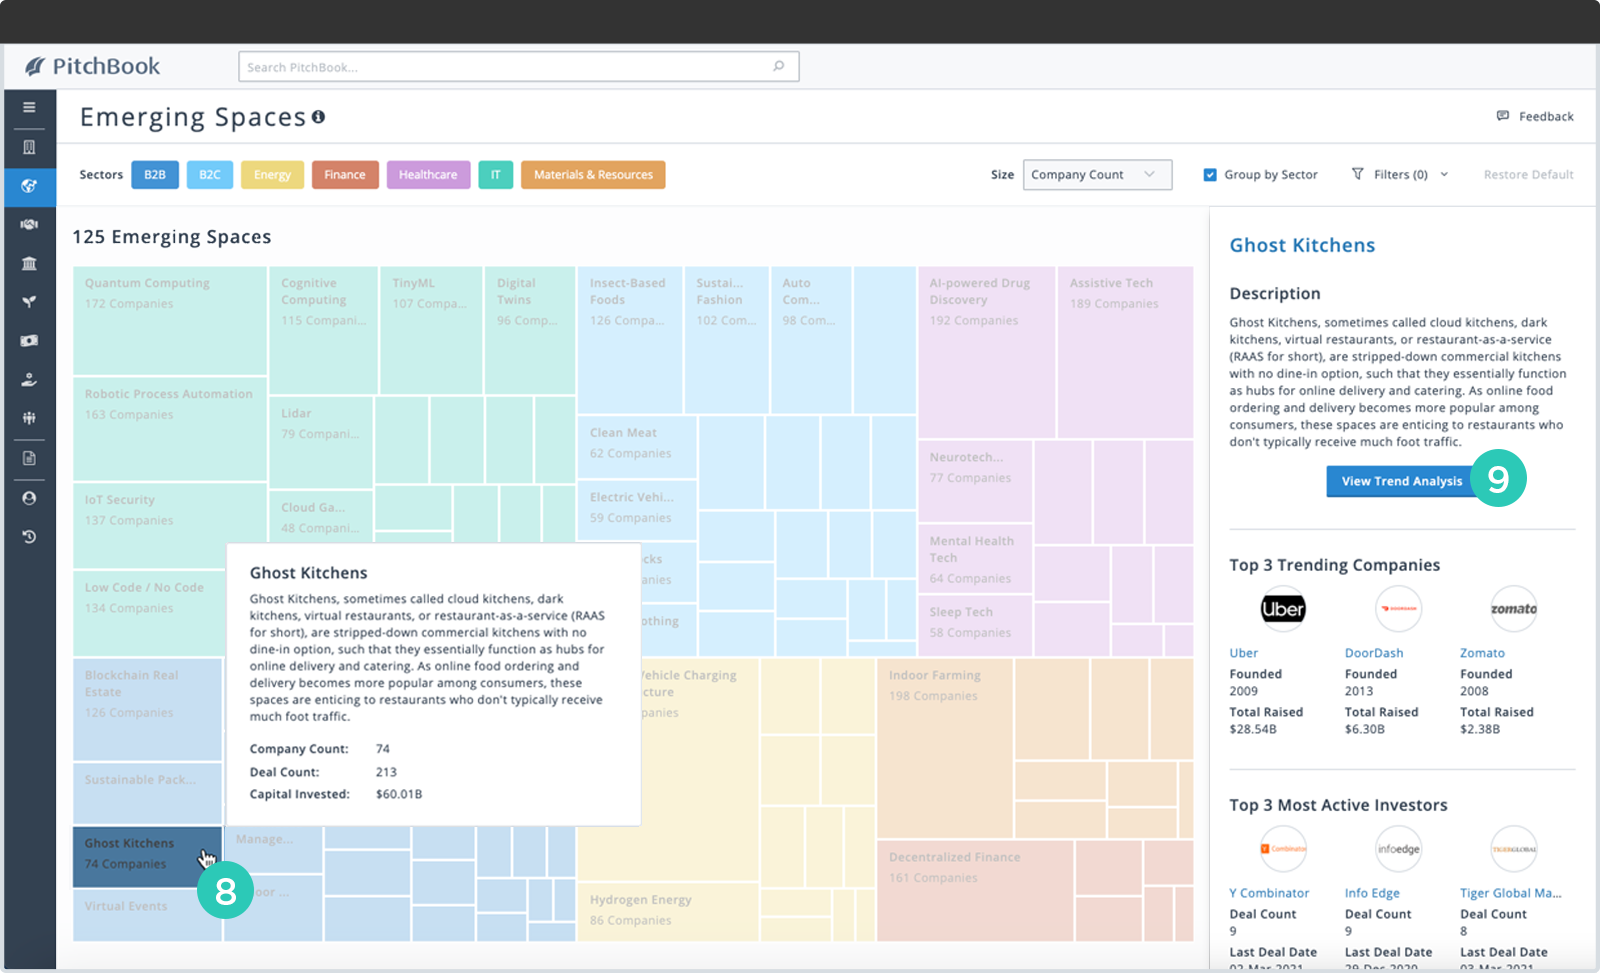The height and width of the screenshot is (973, 1600).
Task: Select the Assistive Tech tile
Action: point(1125,352)
